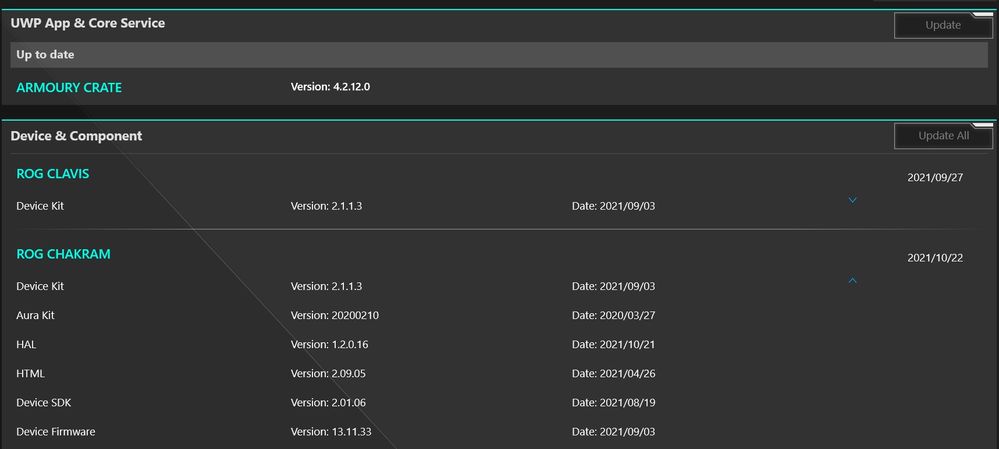
Task: Click the 'Up to date' status bar
Action: tap(499, 55)
